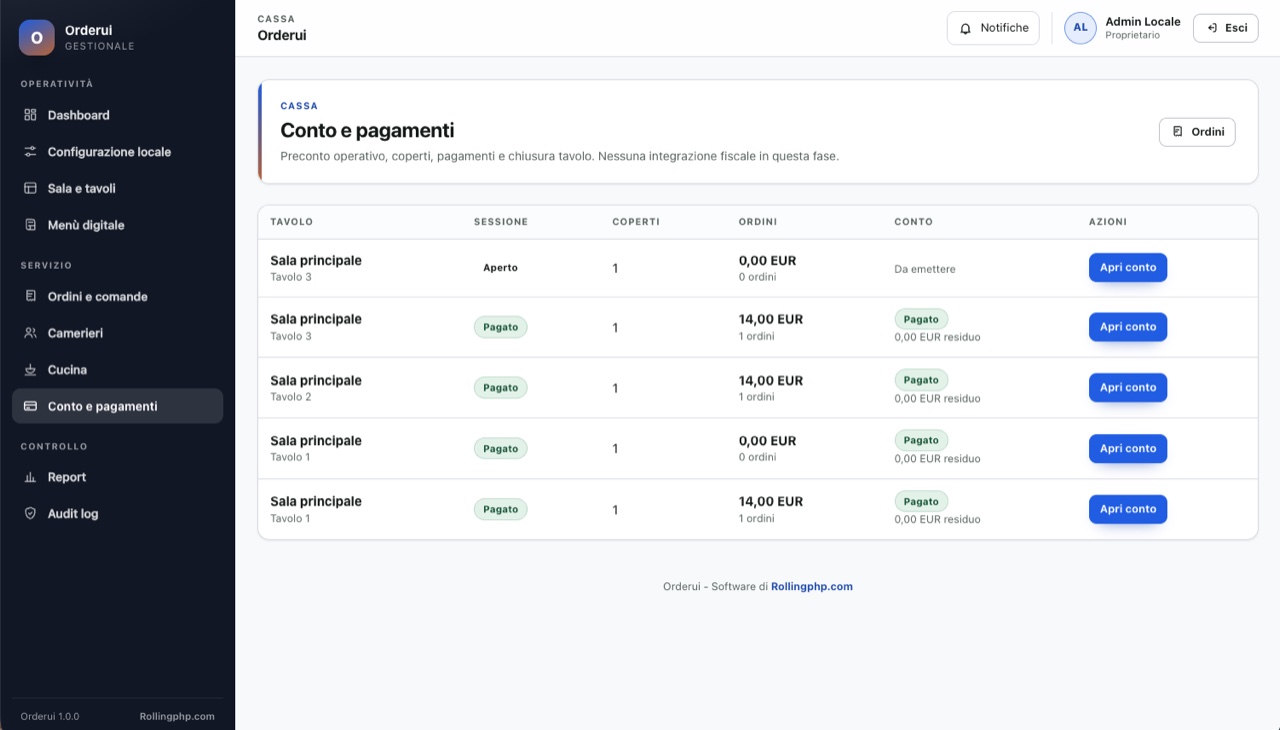The width and height of the screenshot is (1280, 730).
Task: Click the AL user avatar
Action: pos(1080,28)
